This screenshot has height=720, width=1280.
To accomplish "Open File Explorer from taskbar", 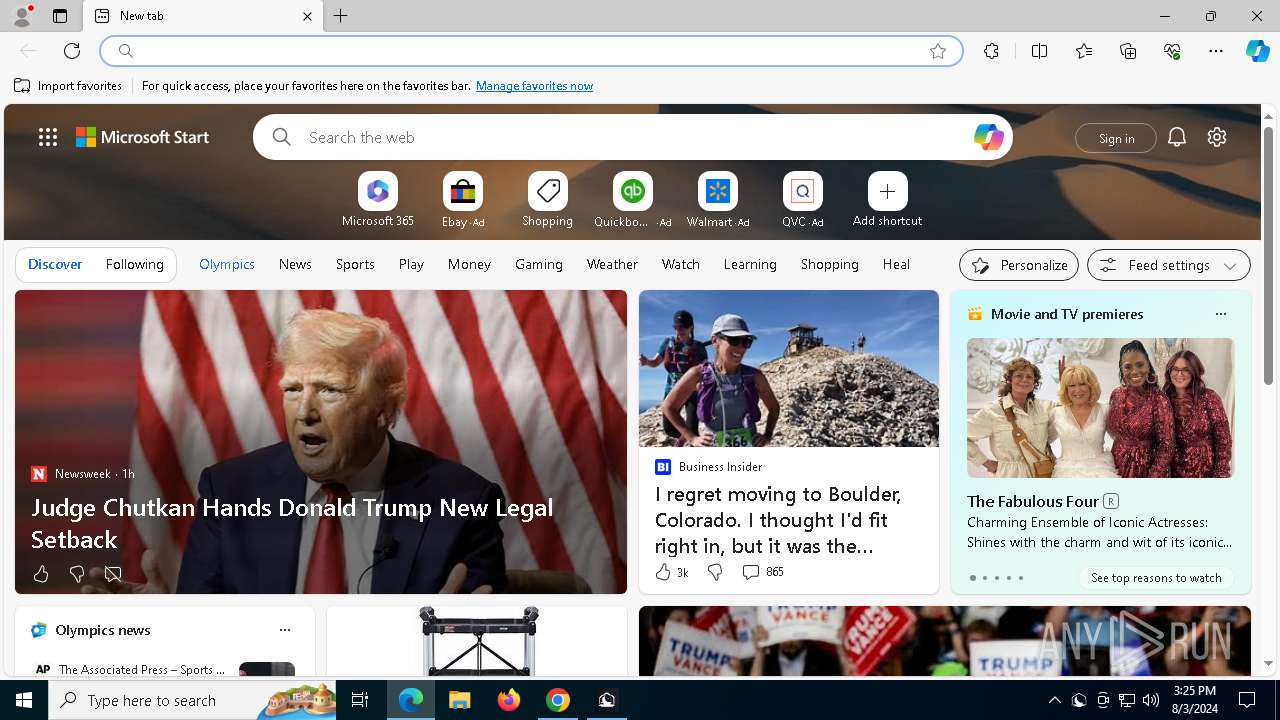I will click(460, 700).
